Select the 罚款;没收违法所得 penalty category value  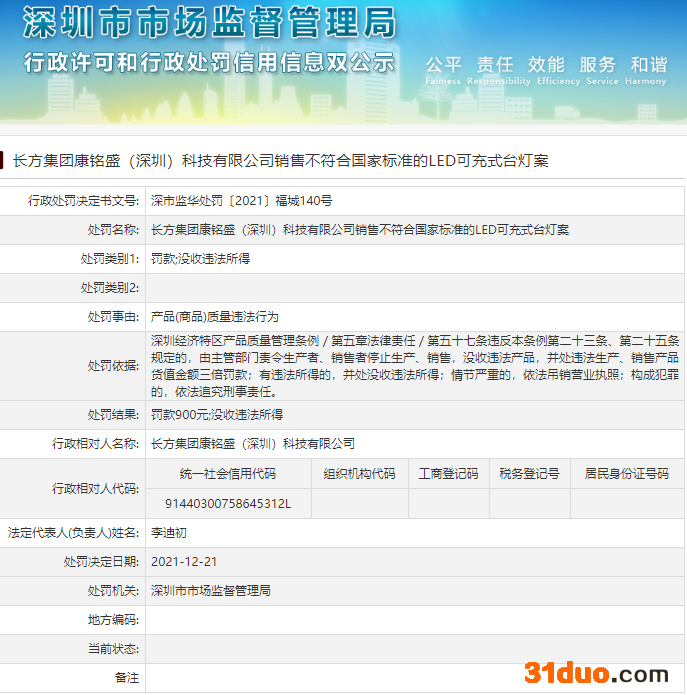coord(200,259)
